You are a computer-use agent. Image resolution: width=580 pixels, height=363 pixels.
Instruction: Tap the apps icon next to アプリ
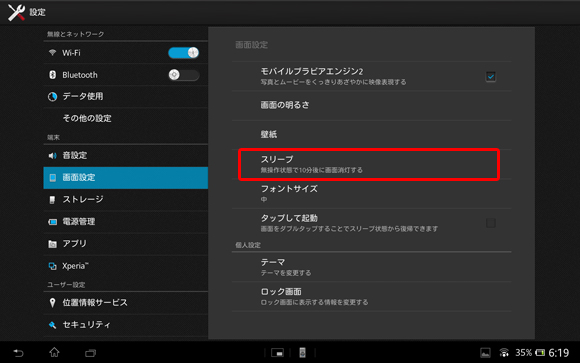53,244
